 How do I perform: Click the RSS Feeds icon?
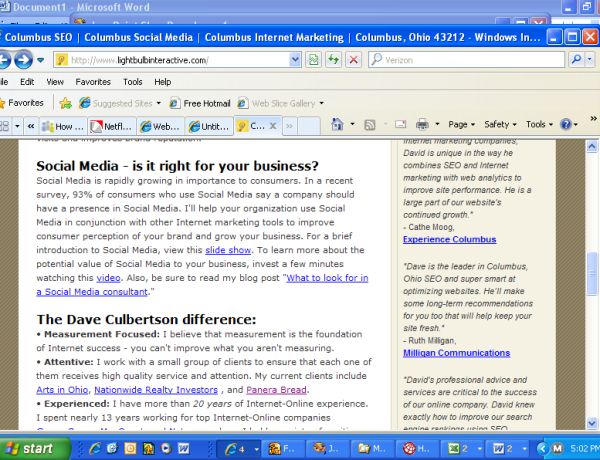[x=370, y=124]
